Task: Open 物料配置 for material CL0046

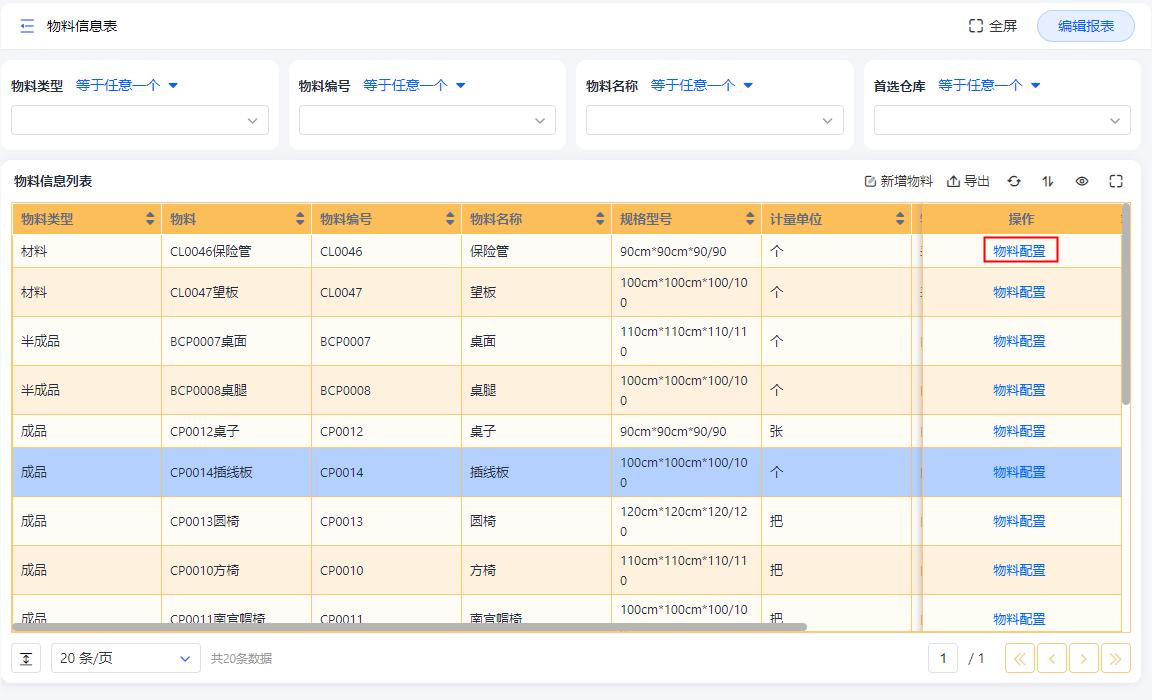Action: (1019, 251)
